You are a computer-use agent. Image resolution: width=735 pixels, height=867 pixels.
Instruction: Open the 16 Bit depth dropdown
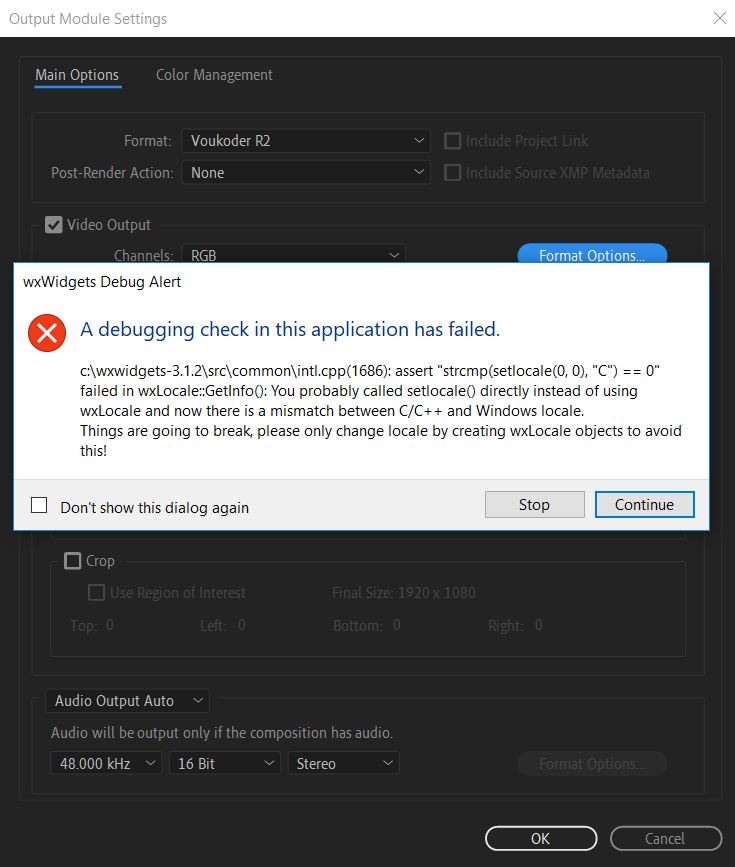point(224,763)
